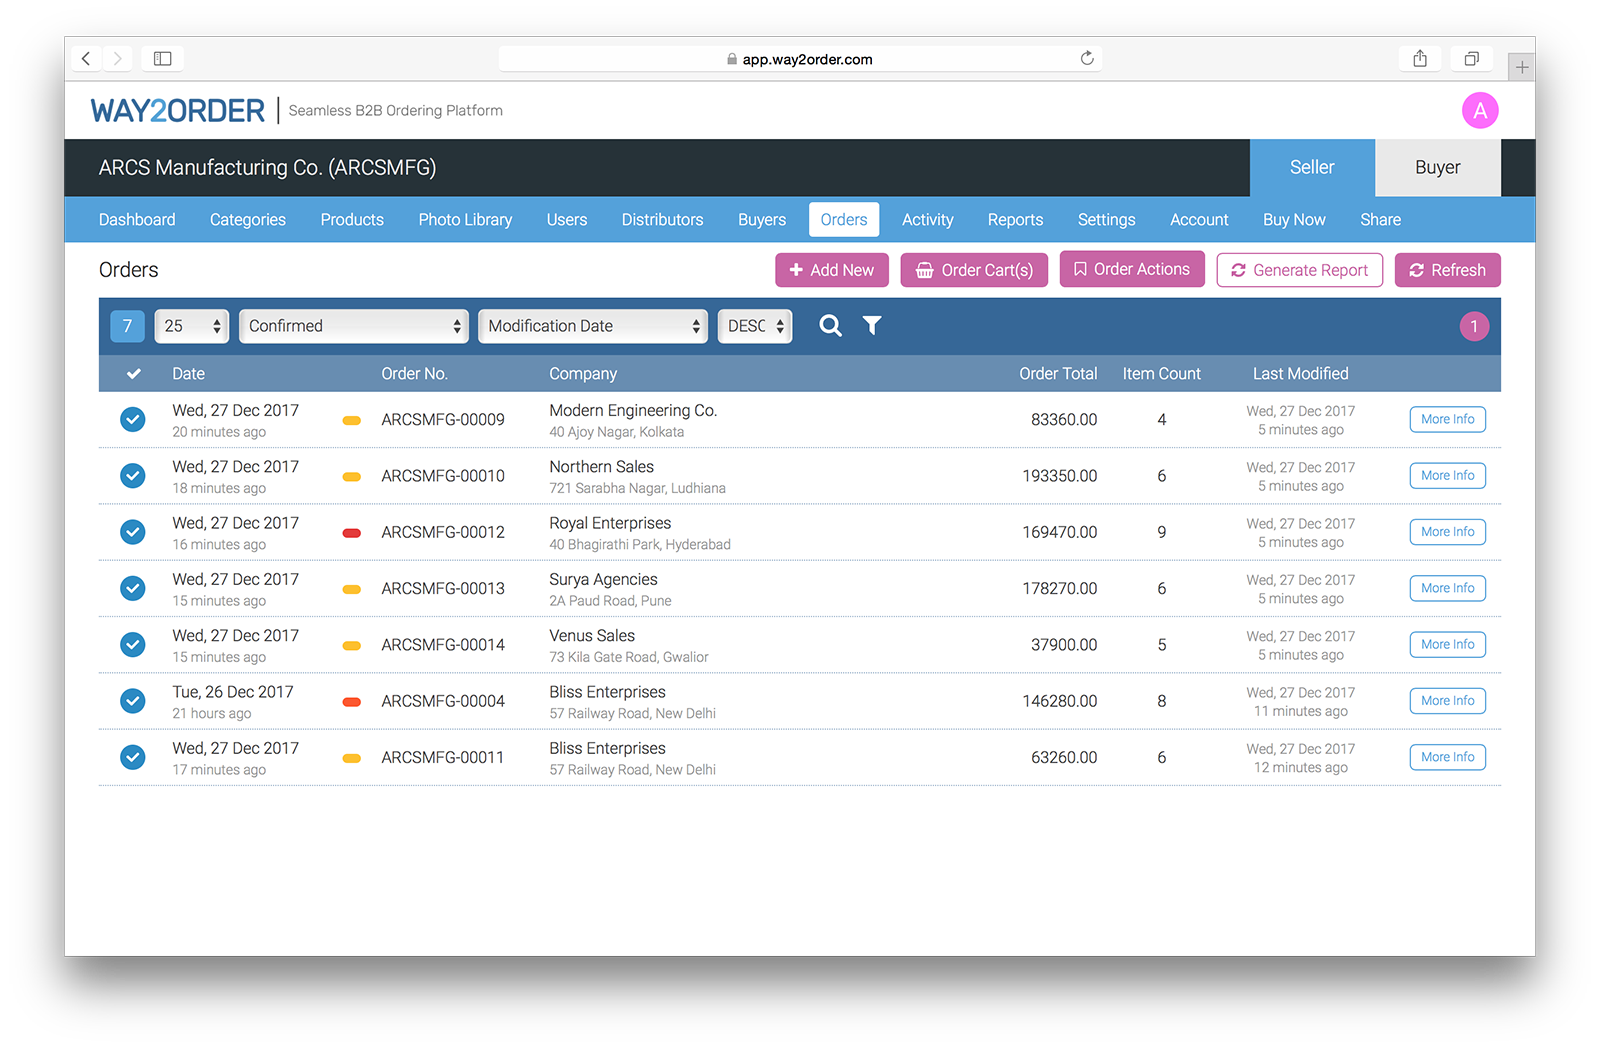This screenshot has width=1600, height=1048.
Task: Click the pink Refresh button
Action: [x=1447, y=270]
